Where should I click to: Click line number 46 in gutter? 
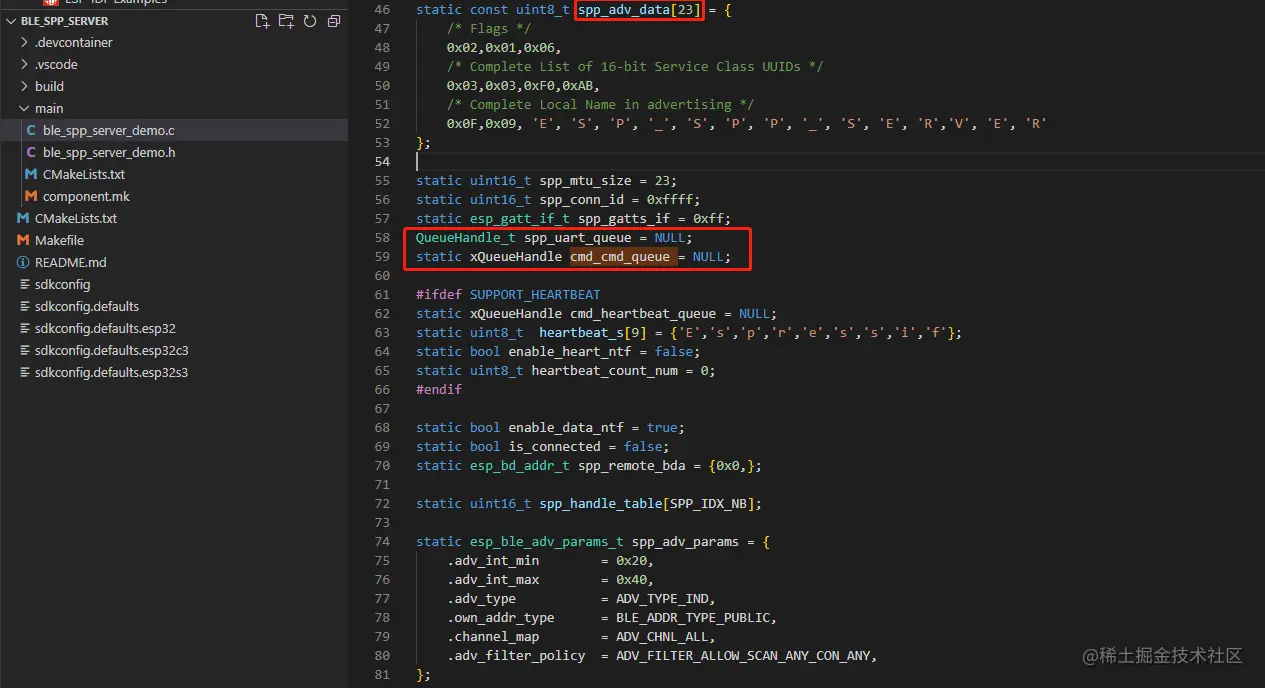380,9
